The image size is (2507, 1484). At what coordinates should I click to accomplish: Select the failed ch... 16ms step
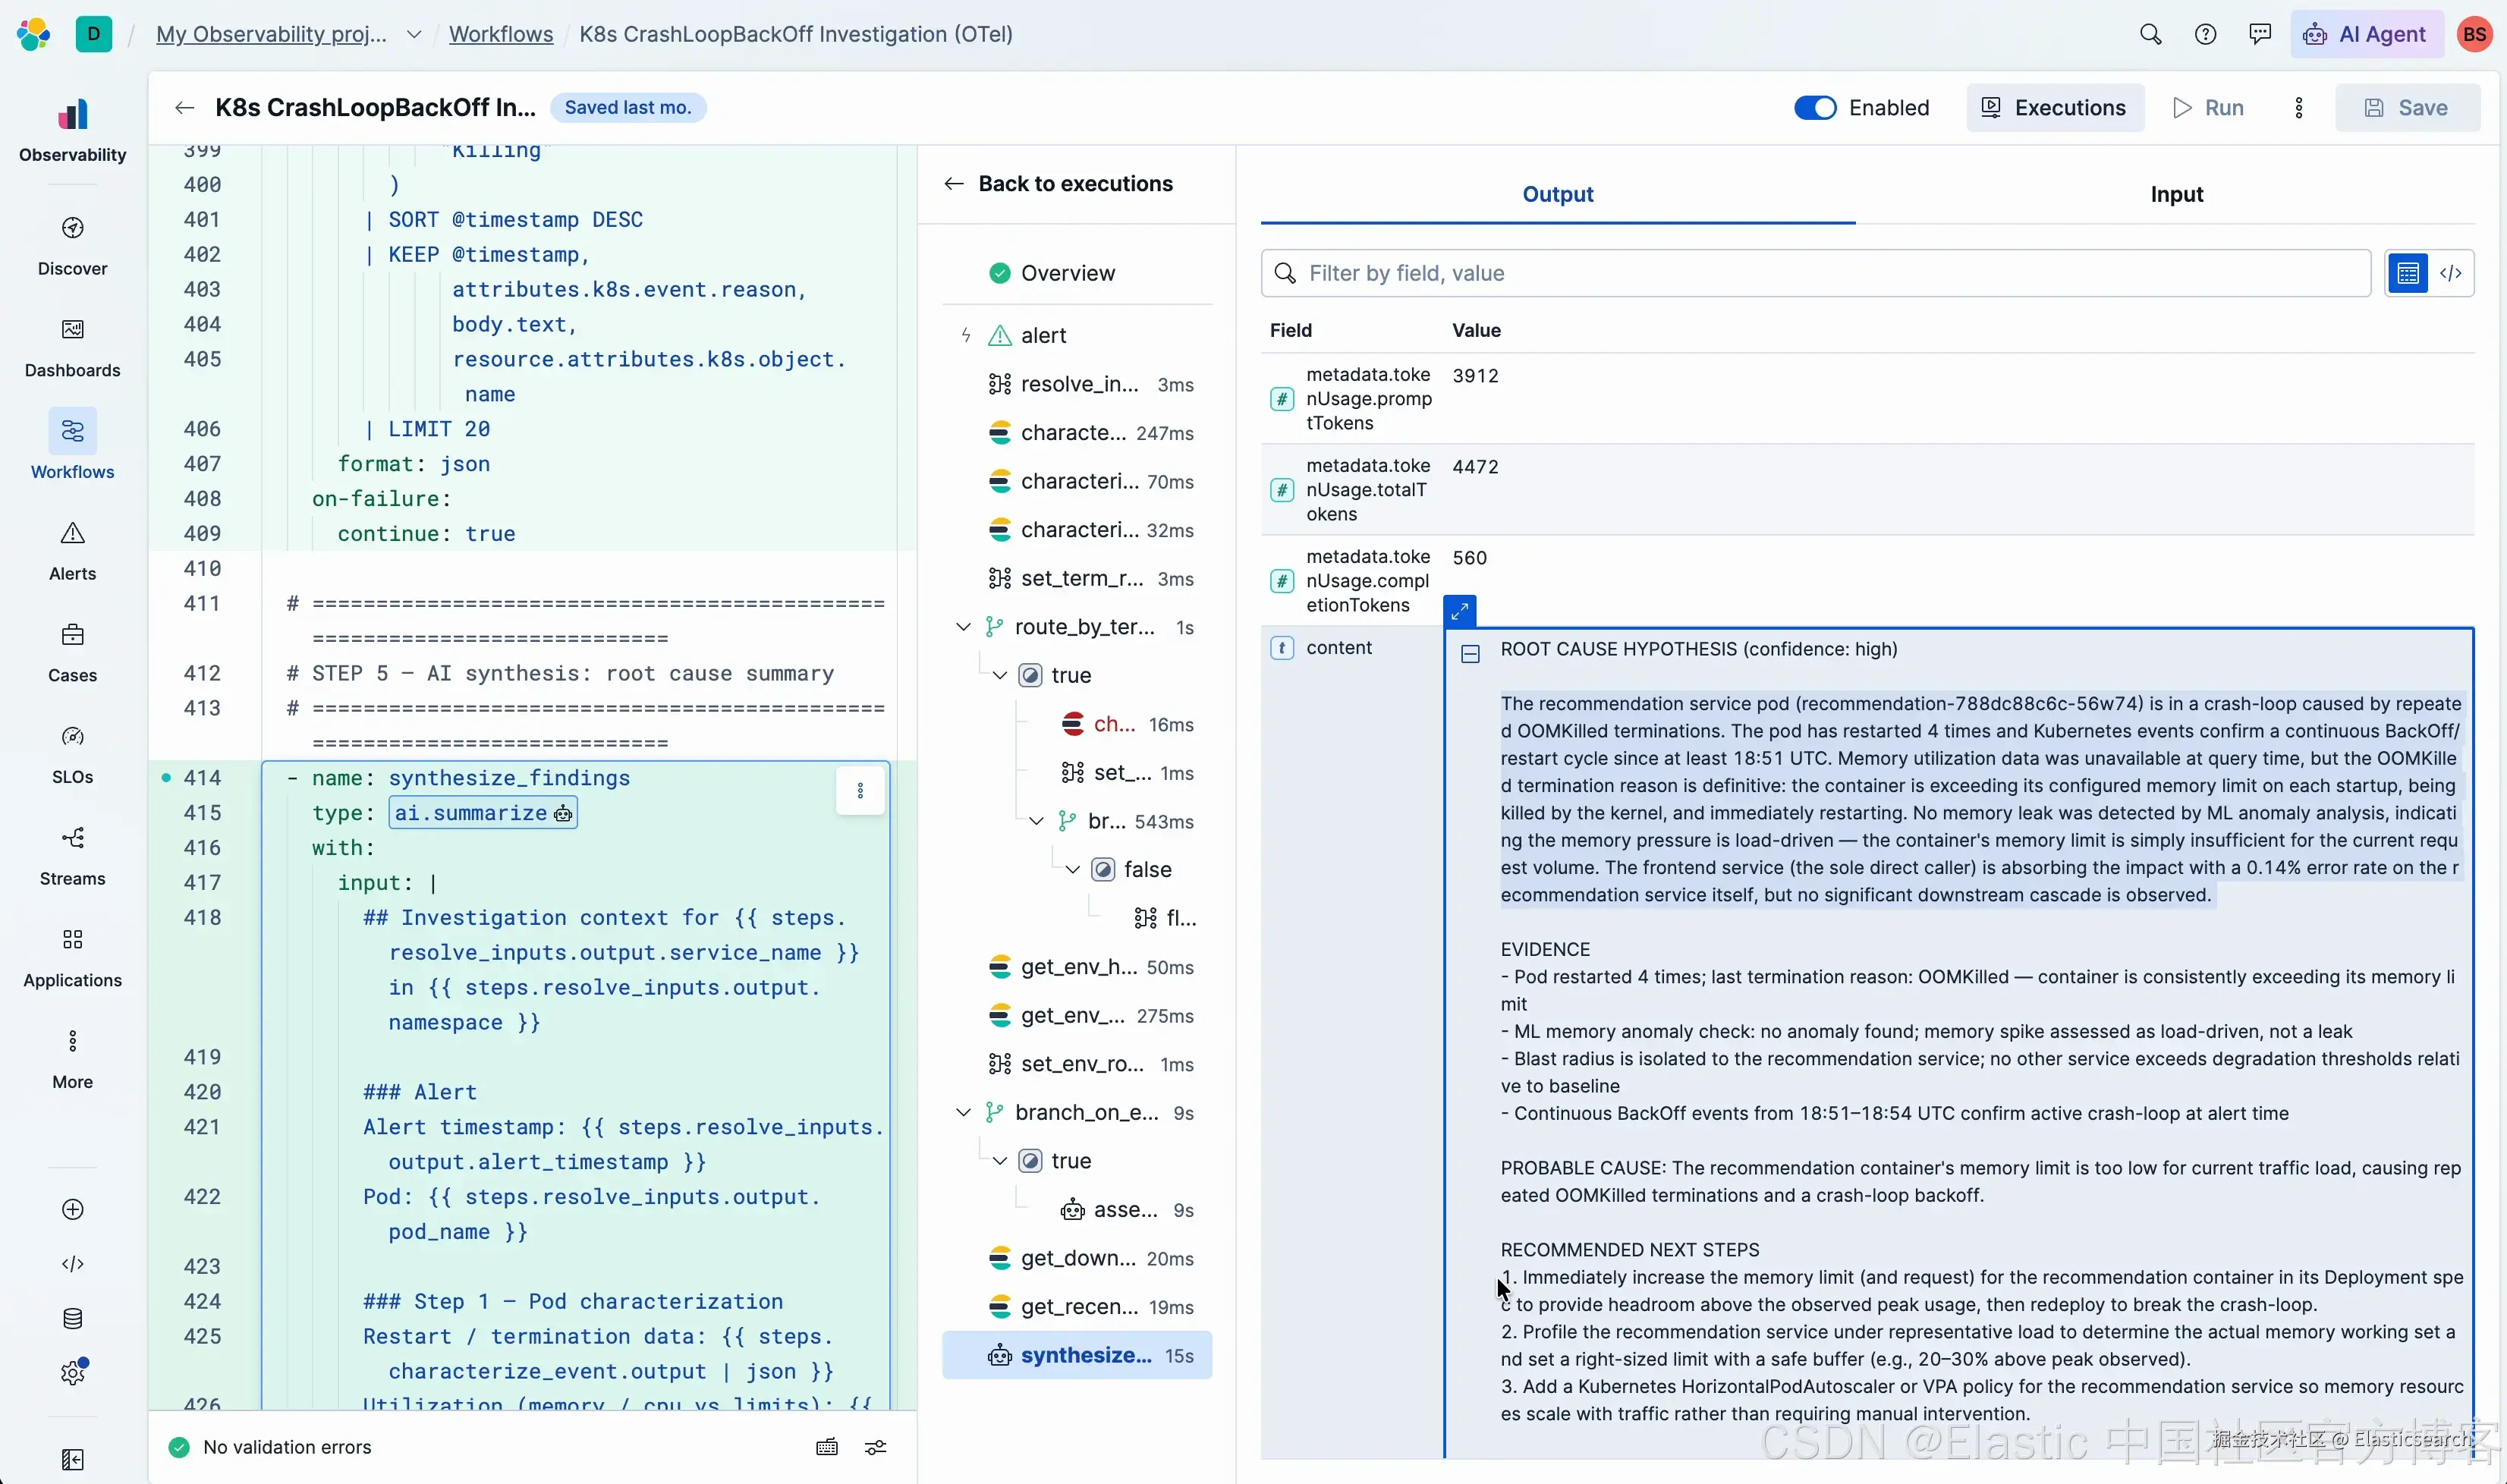[1127, 724]
